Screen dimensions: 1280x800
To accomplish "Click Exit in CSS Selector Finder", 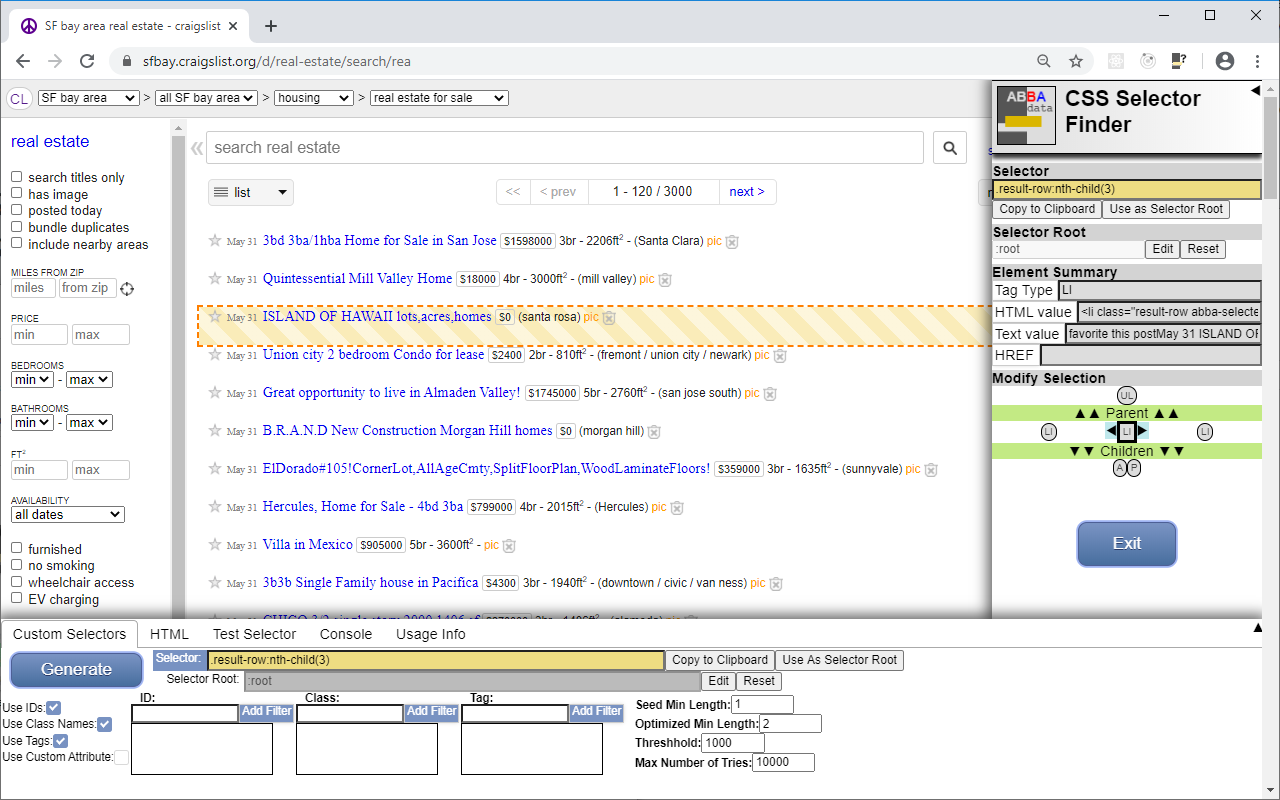I will point(1127,544).
